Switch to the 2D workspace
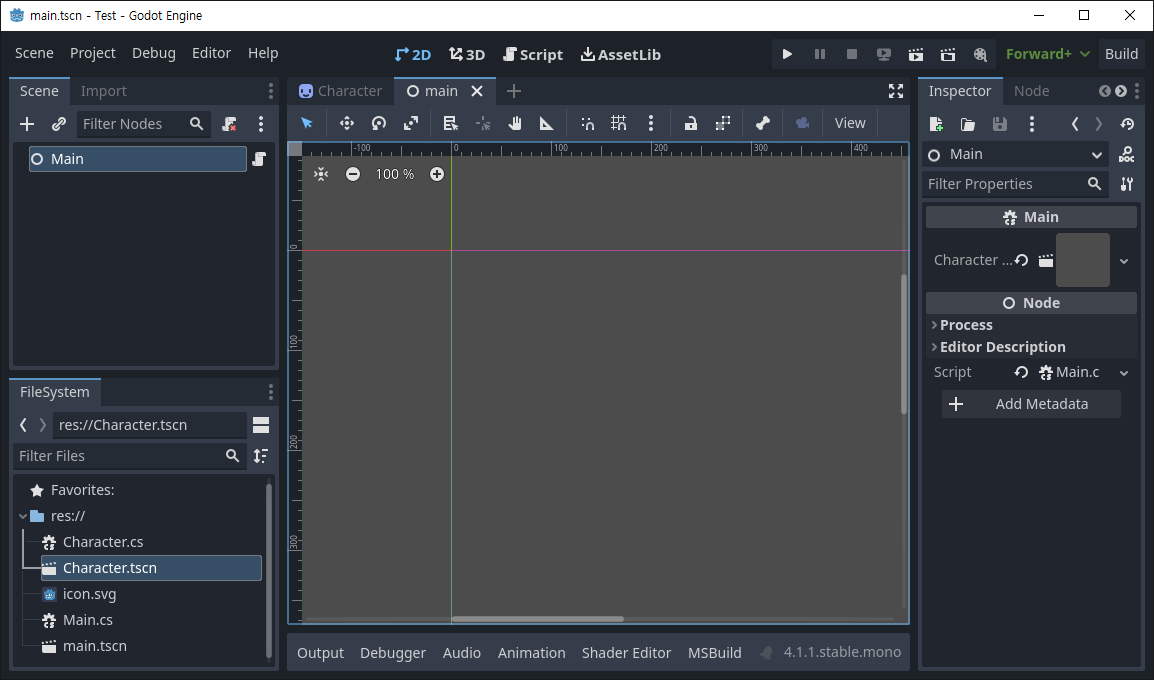This screenshot has height=680, width=1154. 412,54
